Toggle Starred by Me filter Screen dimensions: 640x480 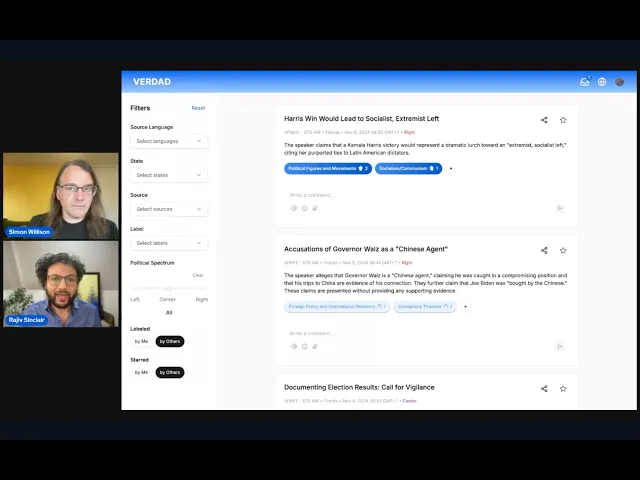click(141, 372)
